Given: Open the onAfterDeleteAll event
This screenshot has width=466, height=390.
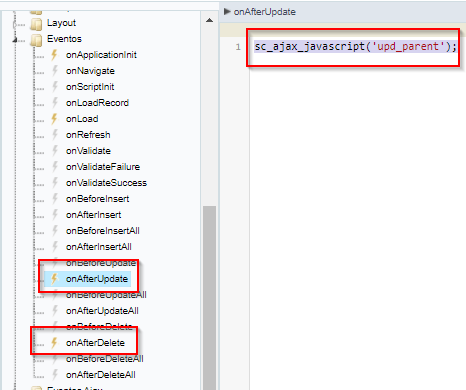Looking at the screenshot, I should tap(101, 375).
